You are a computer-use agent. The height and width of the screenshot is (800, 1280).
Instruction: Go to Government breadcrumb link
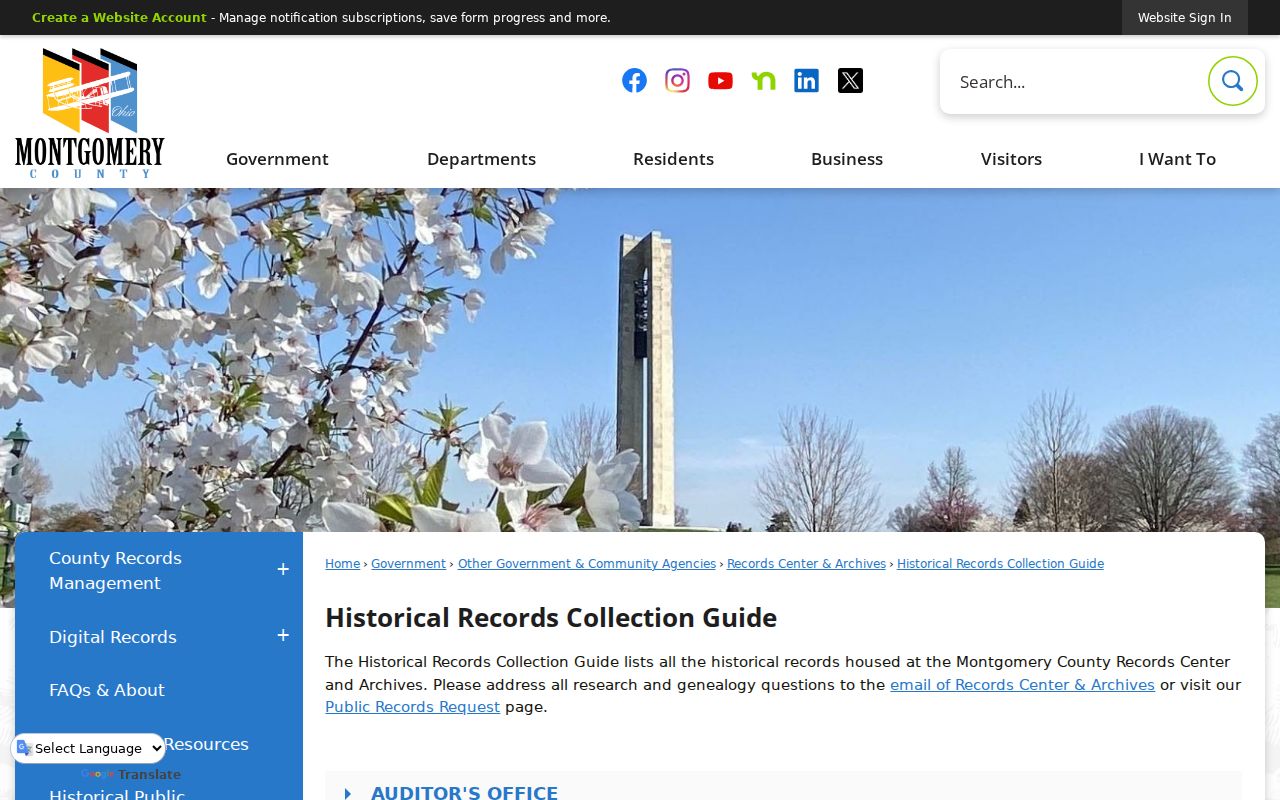[408, 564]
